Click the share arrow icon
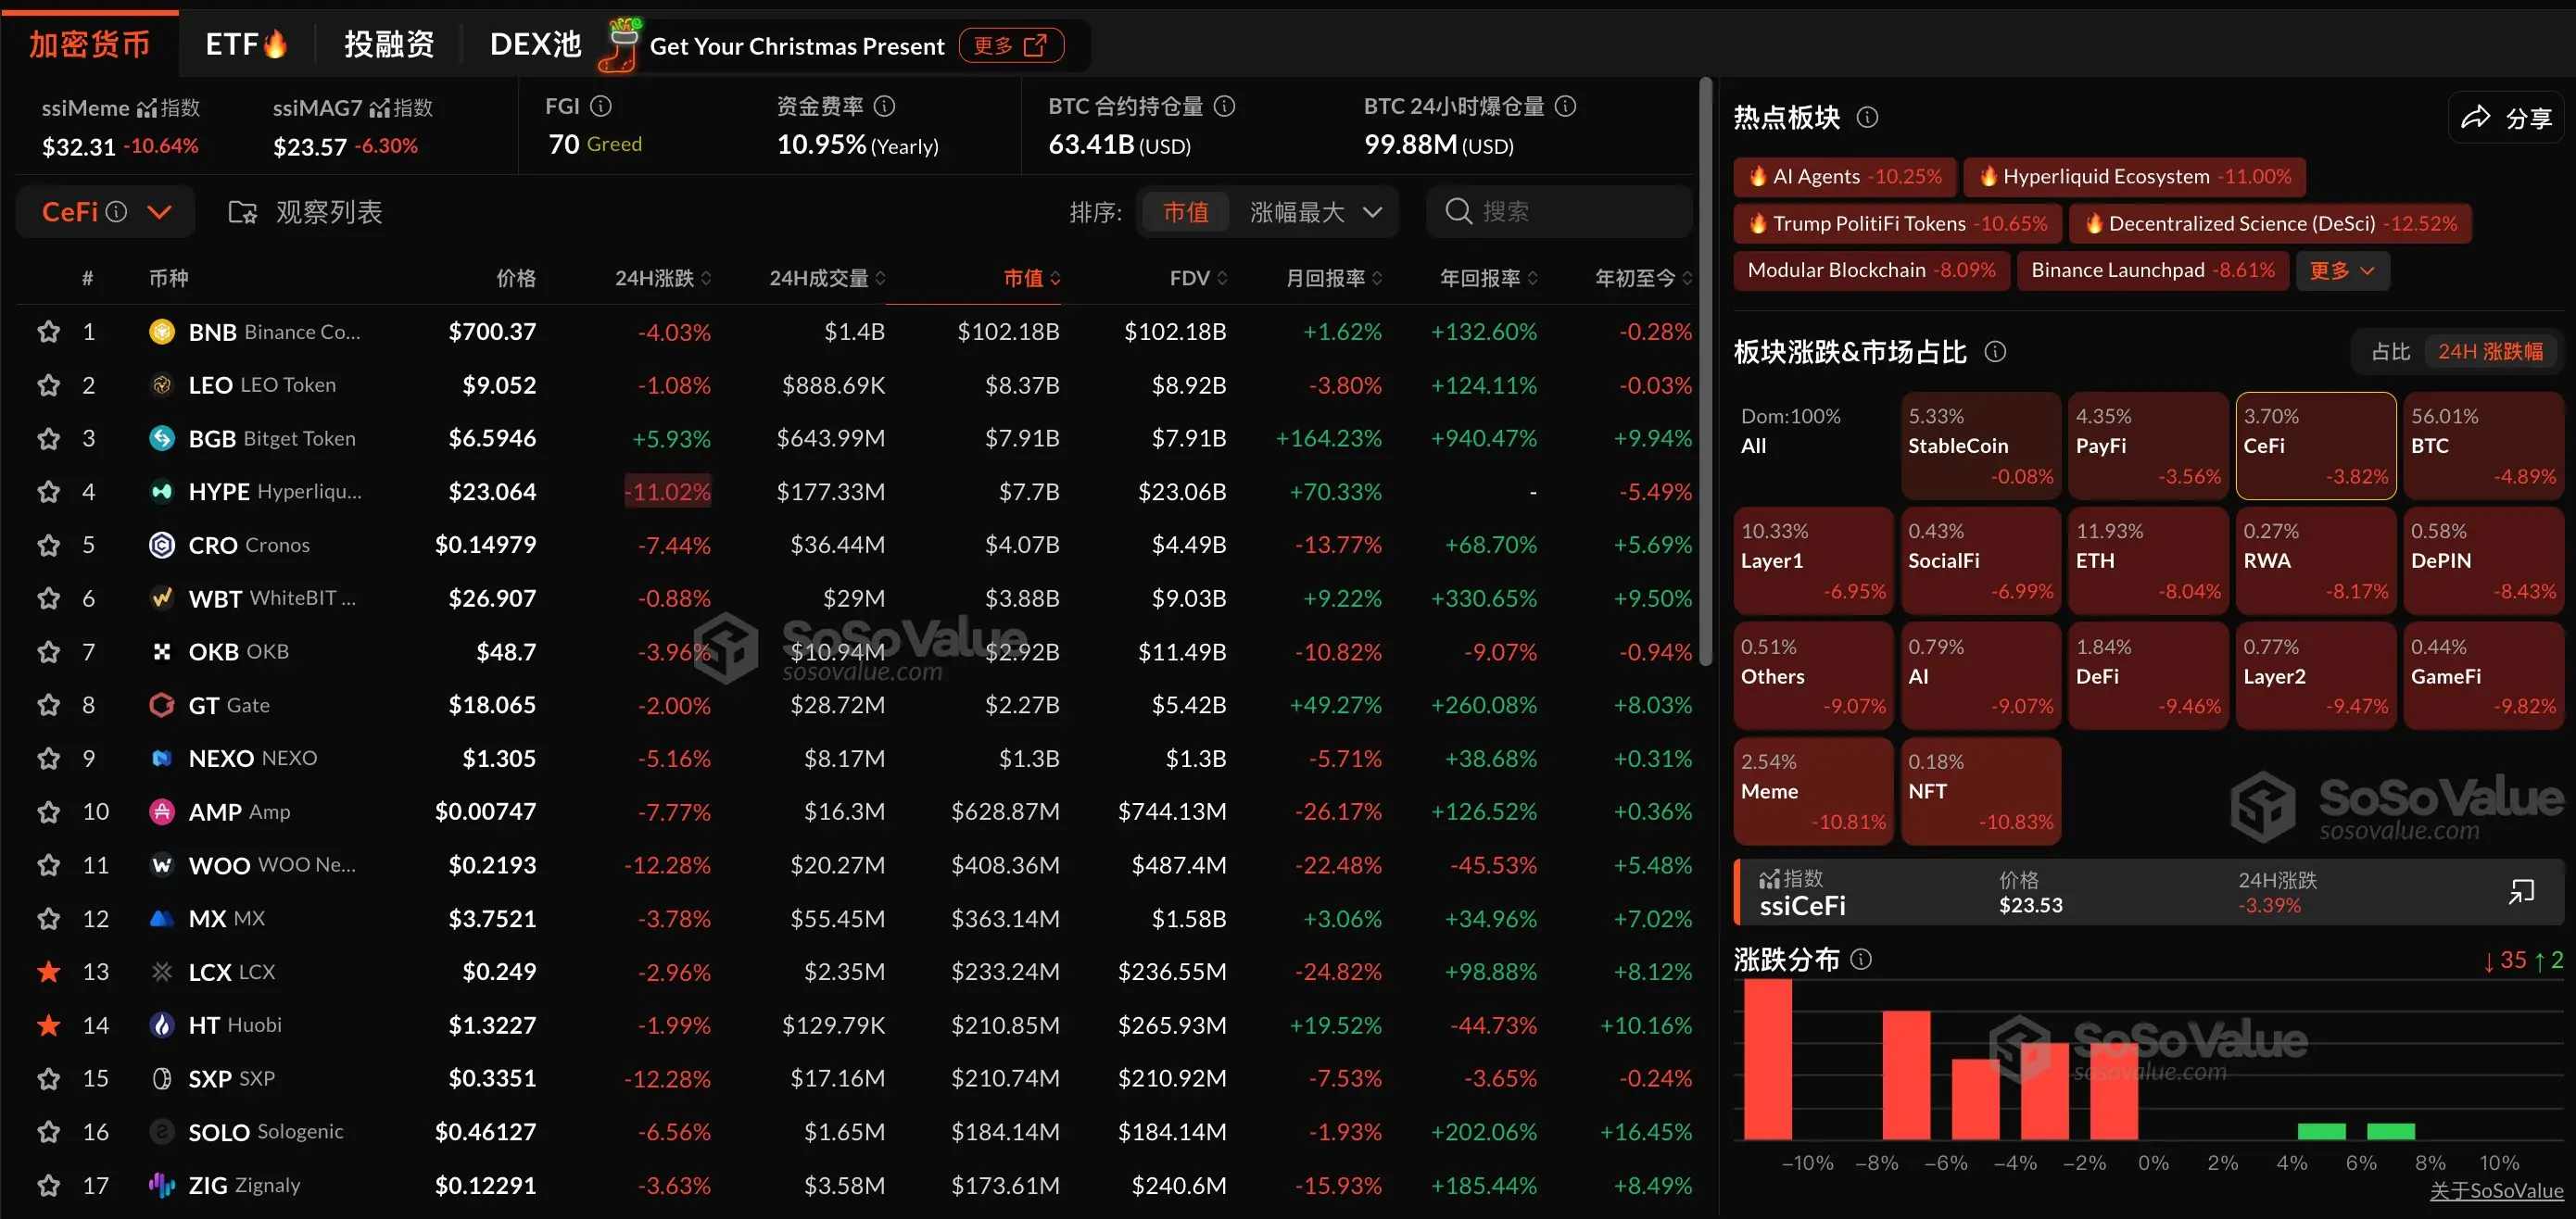2576x1219 pixels. pyautogui.click(x=2475, y=118)
